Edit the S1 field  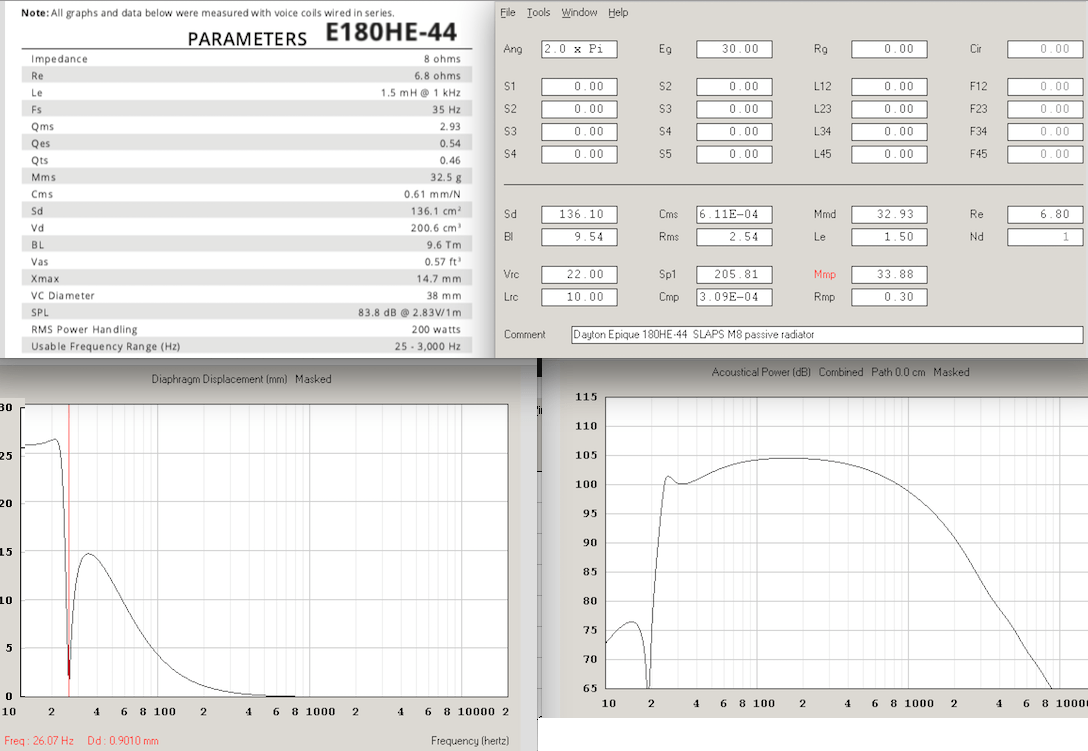click(x=579, y=87)
